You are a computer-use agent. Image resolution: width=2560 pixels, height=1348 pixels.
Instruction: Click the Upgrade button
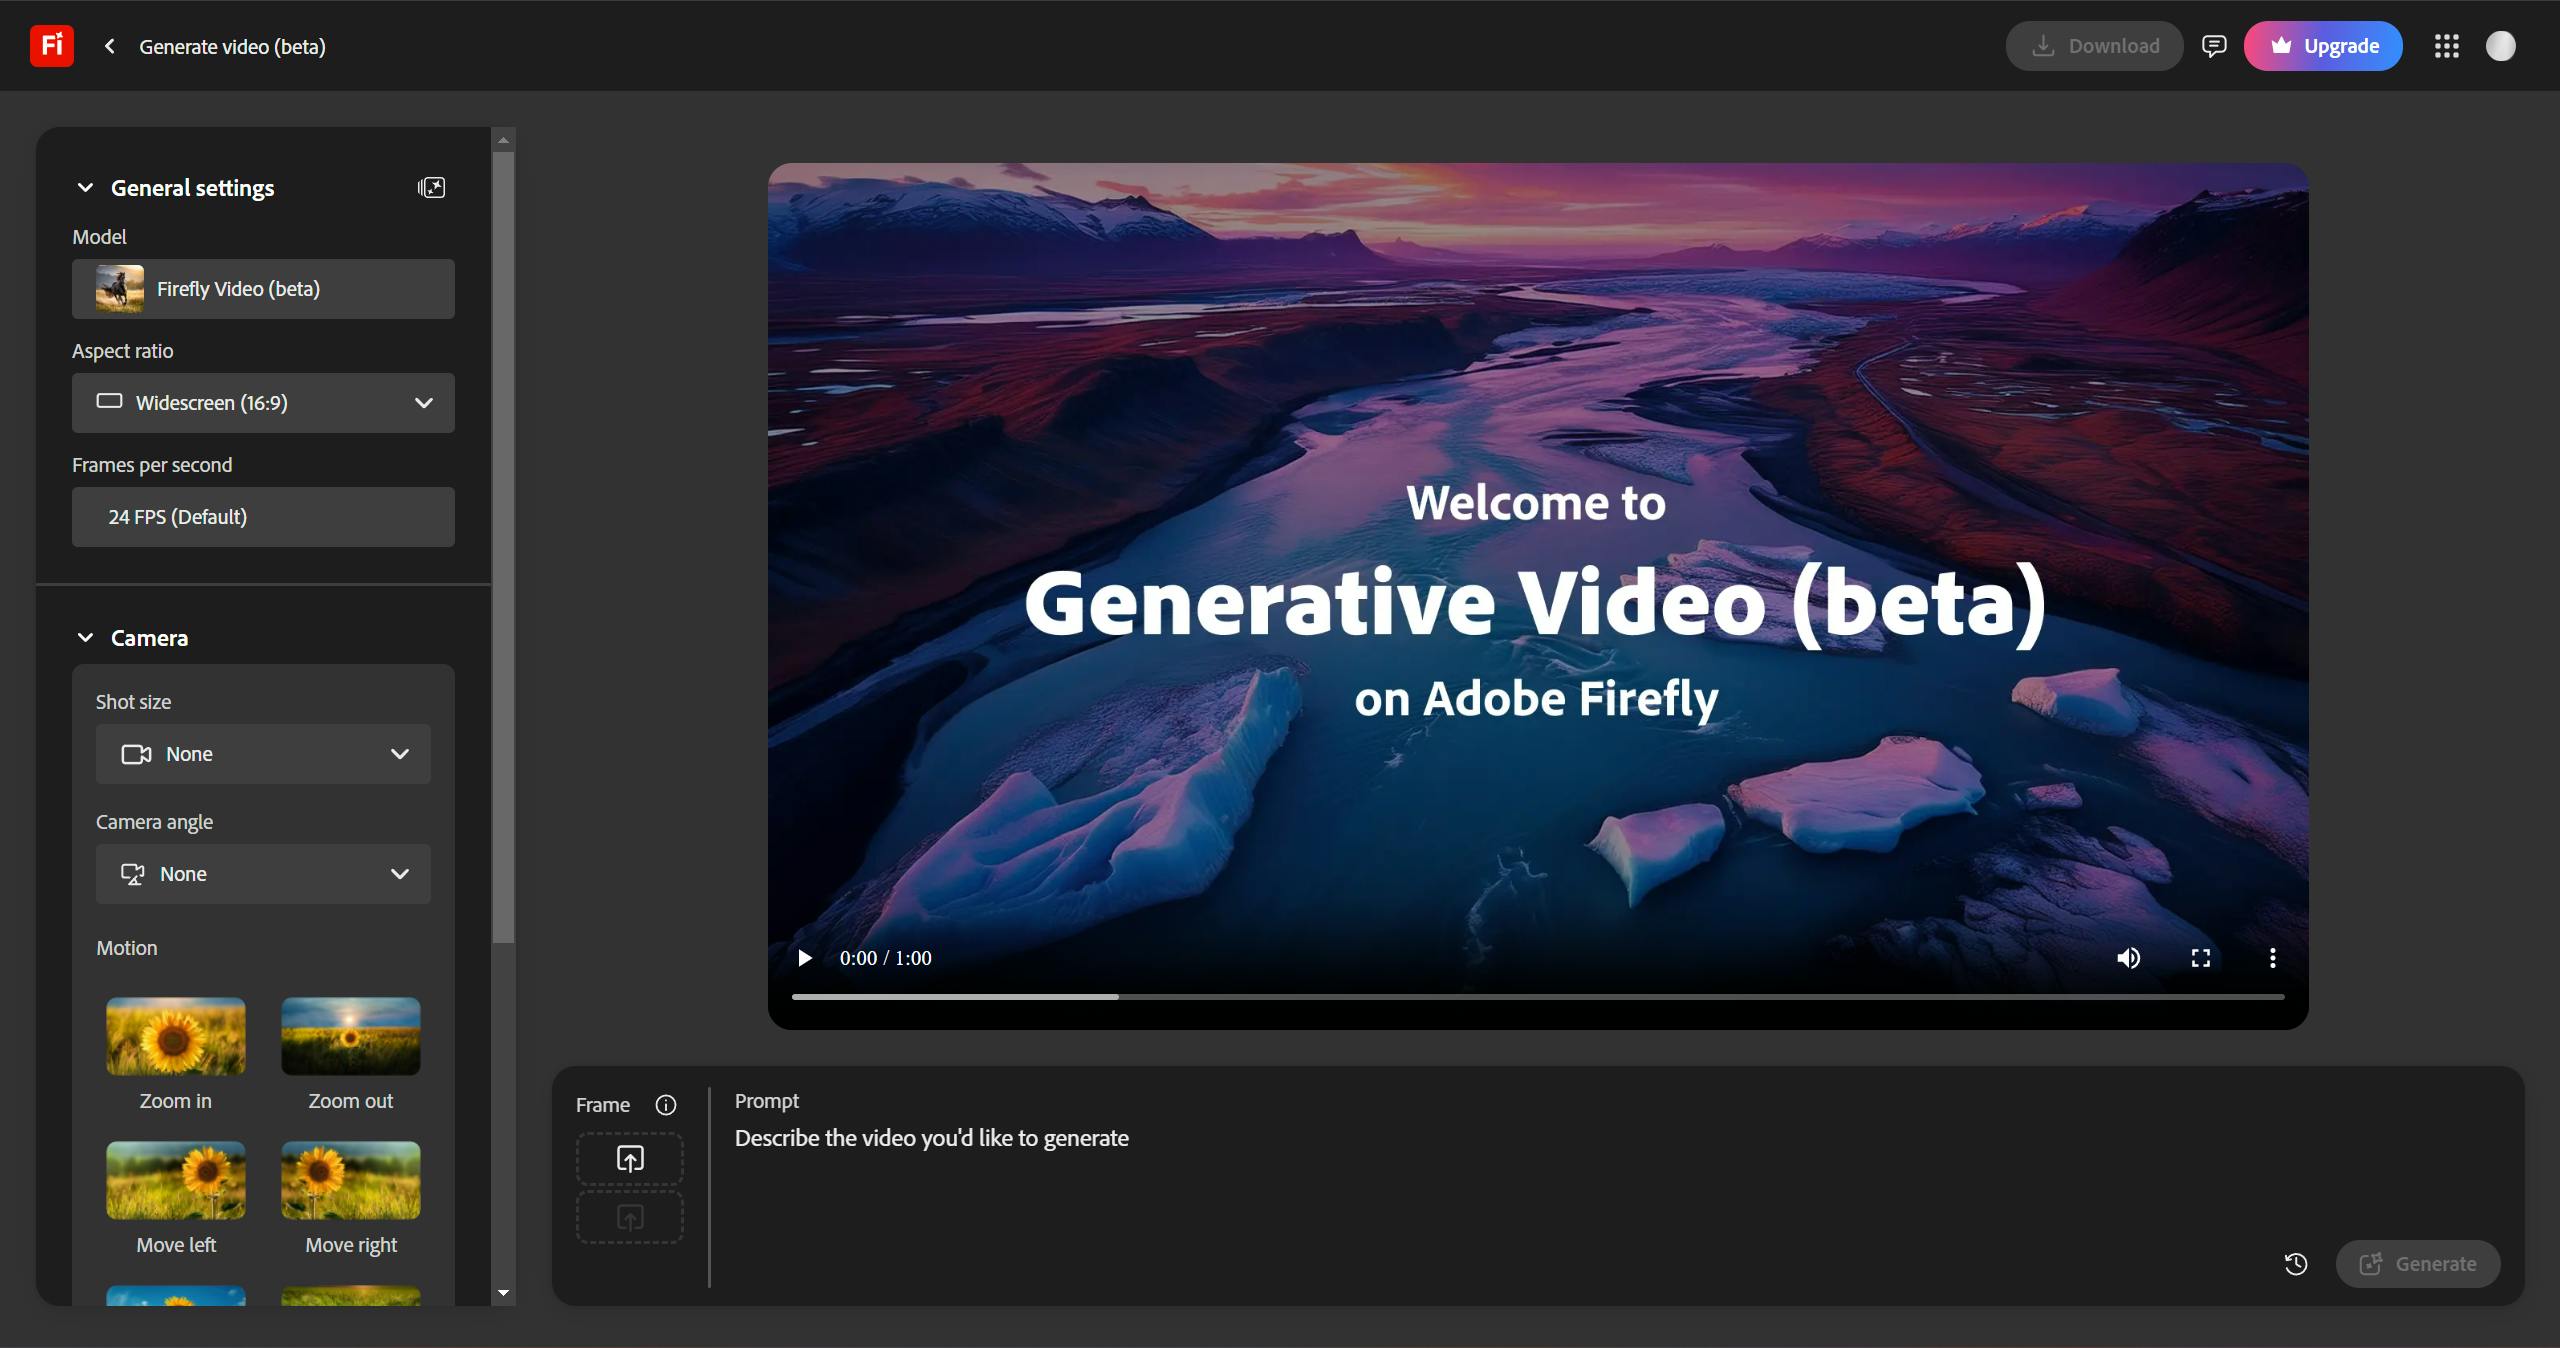click(2323, 46)
